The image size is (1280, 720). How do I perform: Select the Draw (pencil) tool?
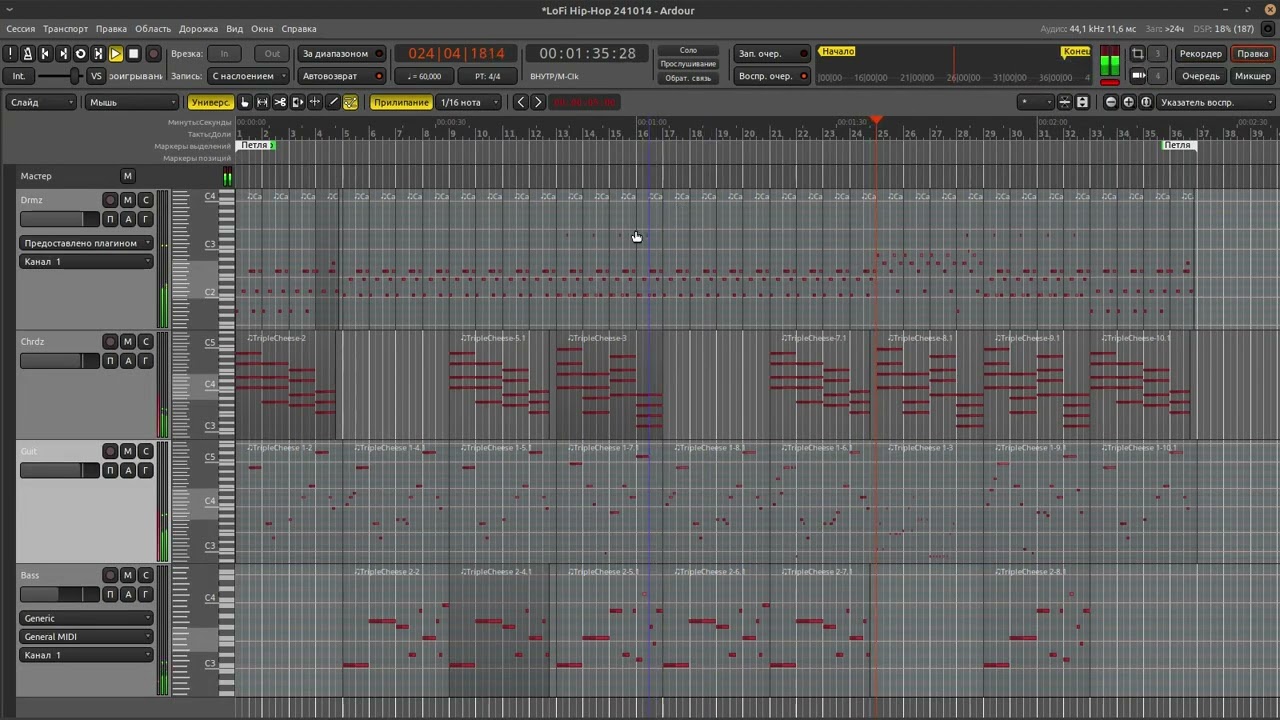point(333,102)
